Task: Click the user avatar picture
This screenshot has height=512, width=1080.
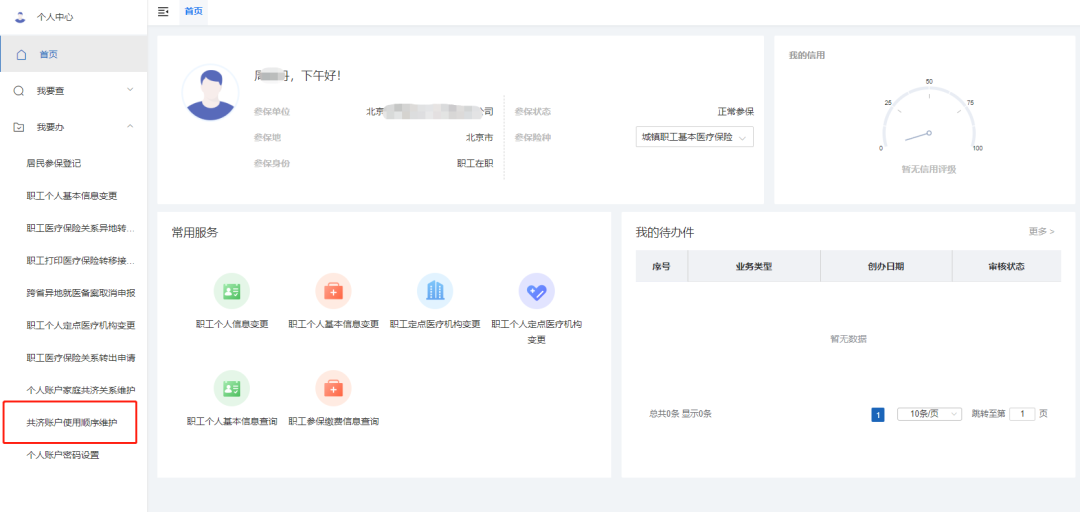Action: (x=210, y=93)
